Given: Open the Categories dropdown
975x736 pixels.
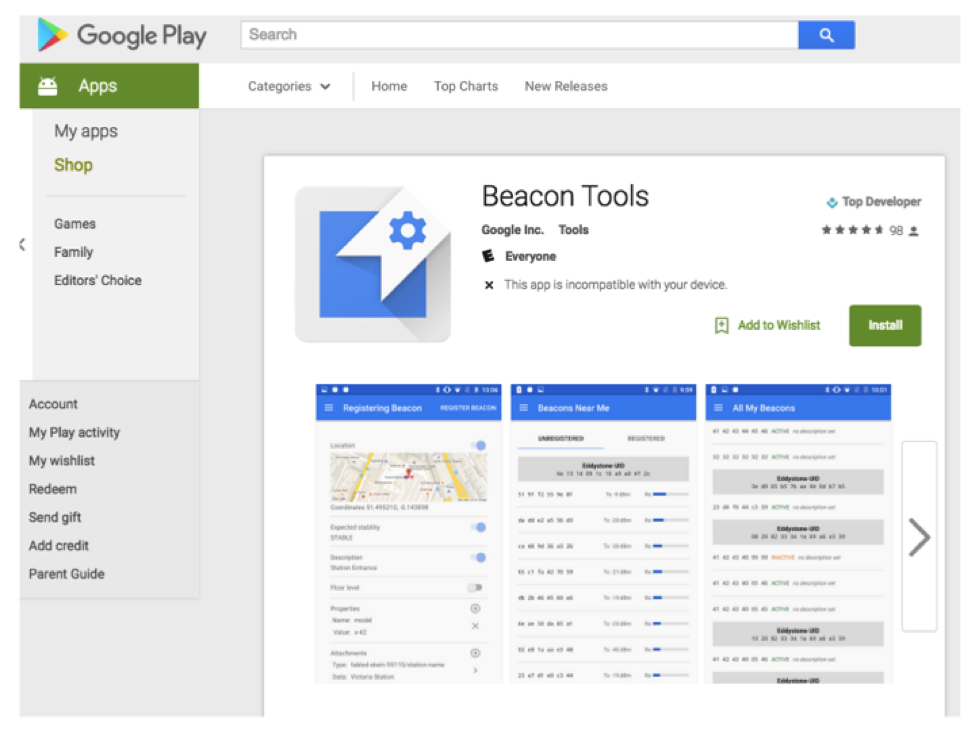Looking at the screenshot, I should pos(289,86).
